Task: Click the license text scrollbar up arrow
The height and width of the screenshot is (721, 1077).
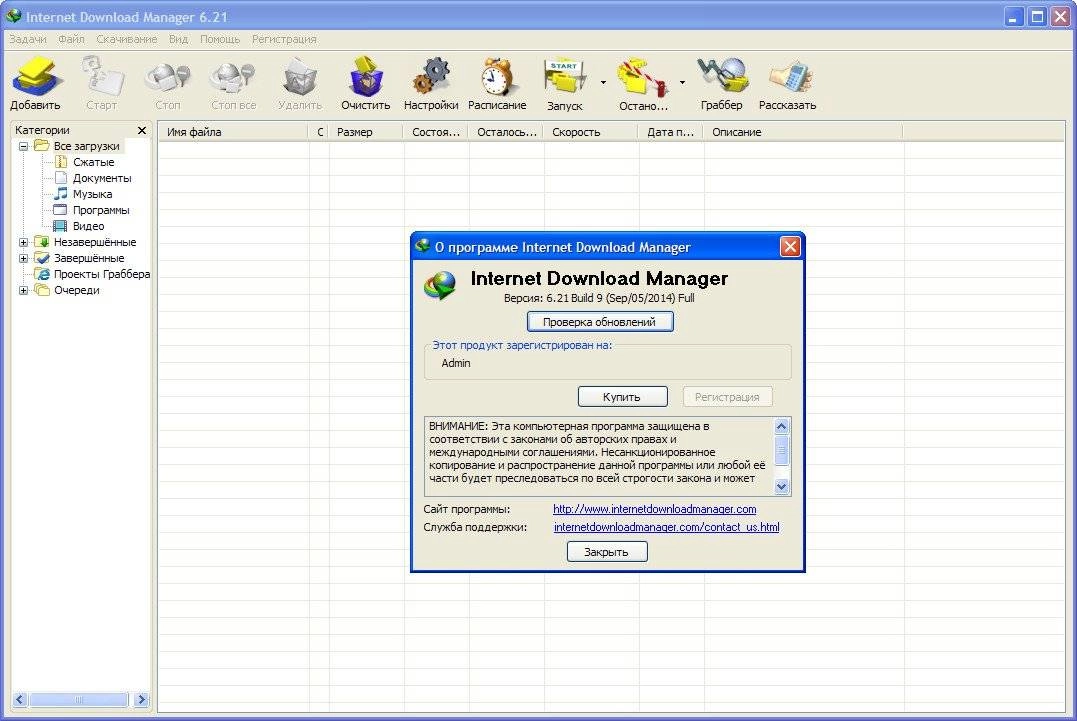Action: [781, 426]
